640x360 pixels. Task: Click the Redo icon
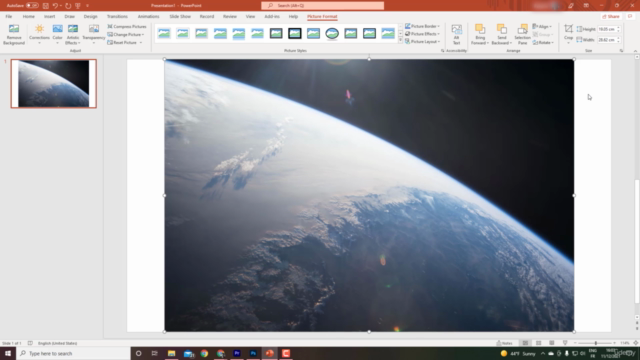click(x=68, y=6)
